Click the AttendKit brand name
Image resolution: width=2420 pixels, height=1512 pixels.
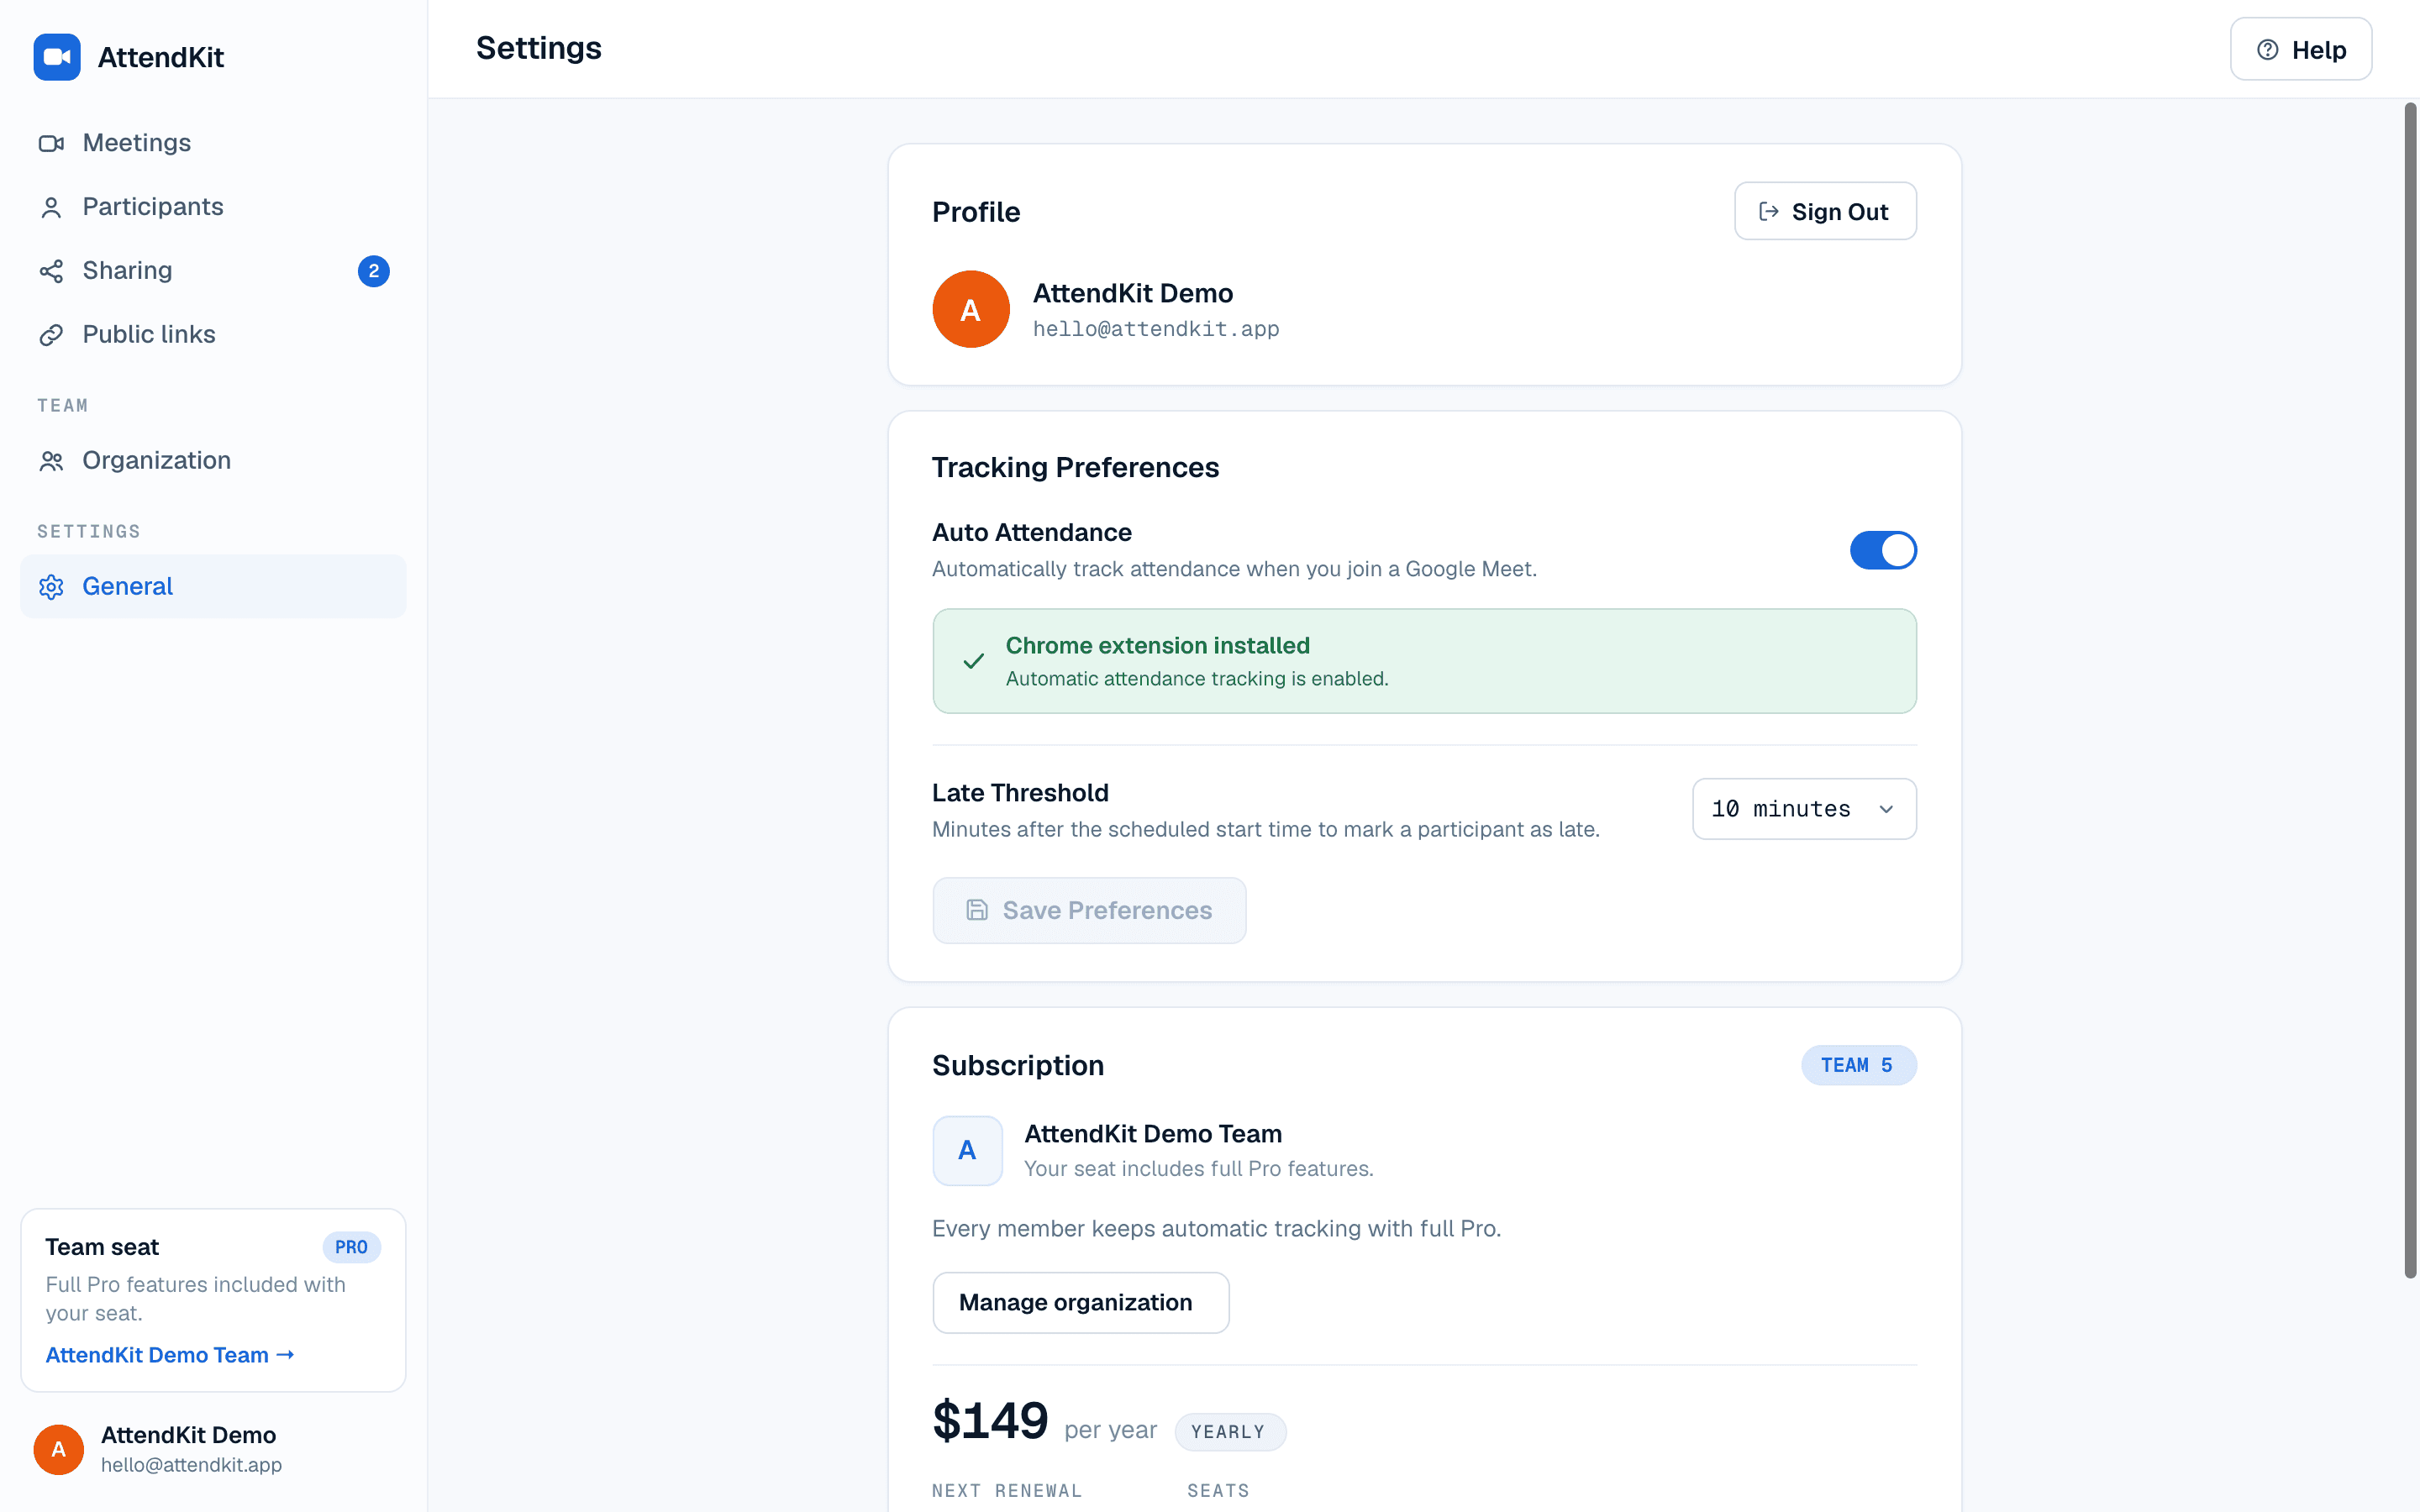click(161, 57)
